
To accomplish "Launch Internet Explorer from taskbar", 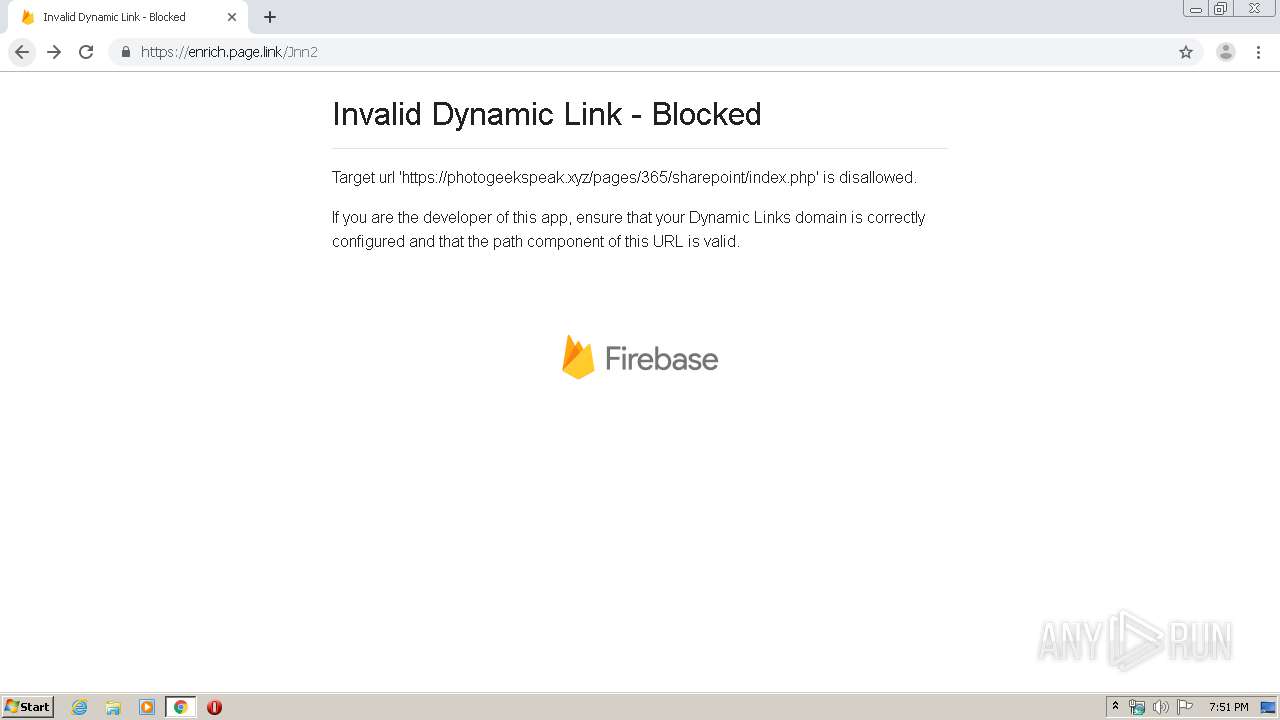I will point(80,707).
